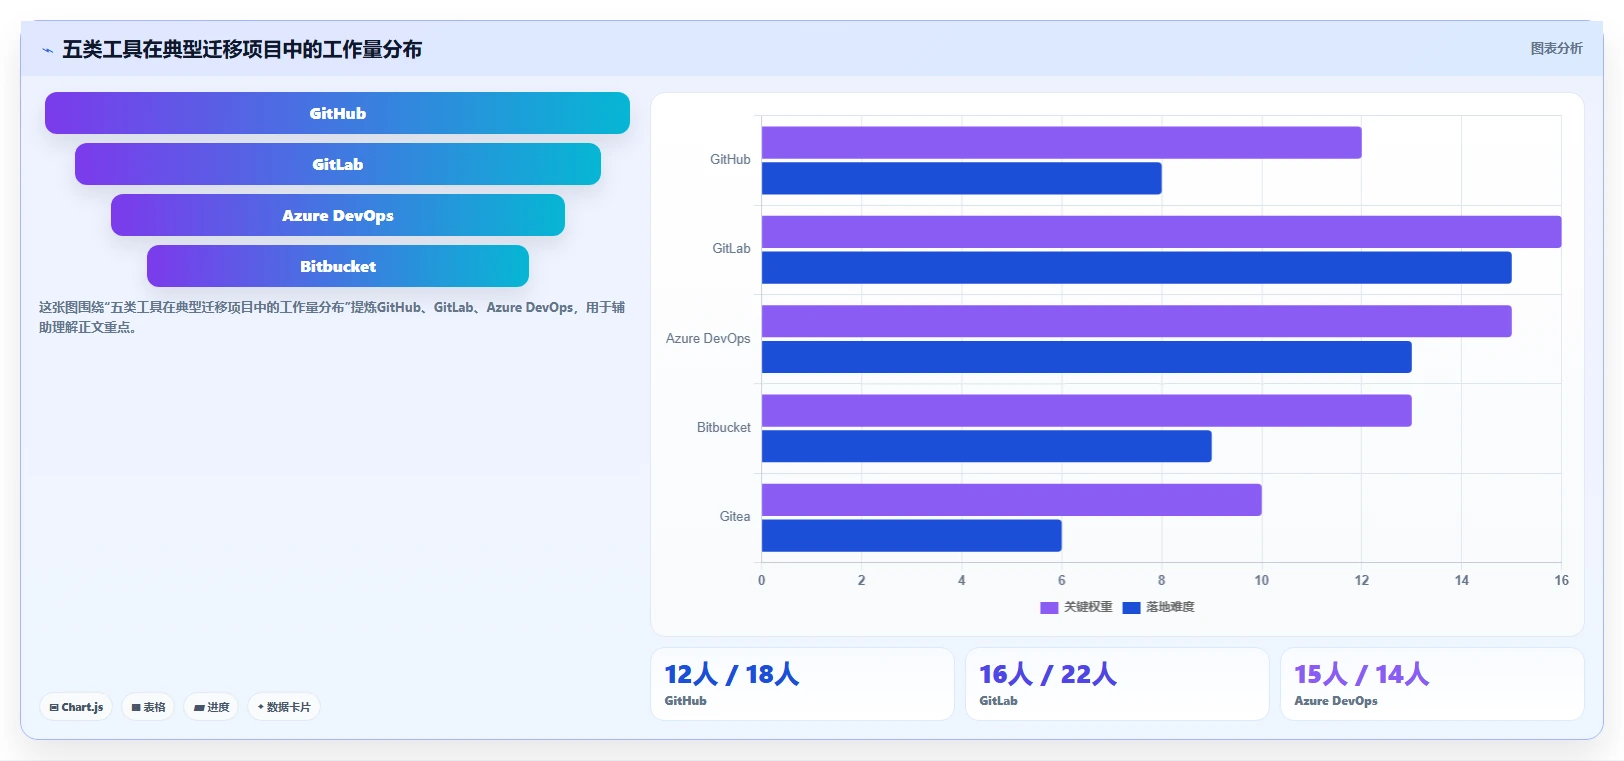1624x761 pixels.
Task: Click the 4 tick on the horizontal axis
Action: pos(962,580)
